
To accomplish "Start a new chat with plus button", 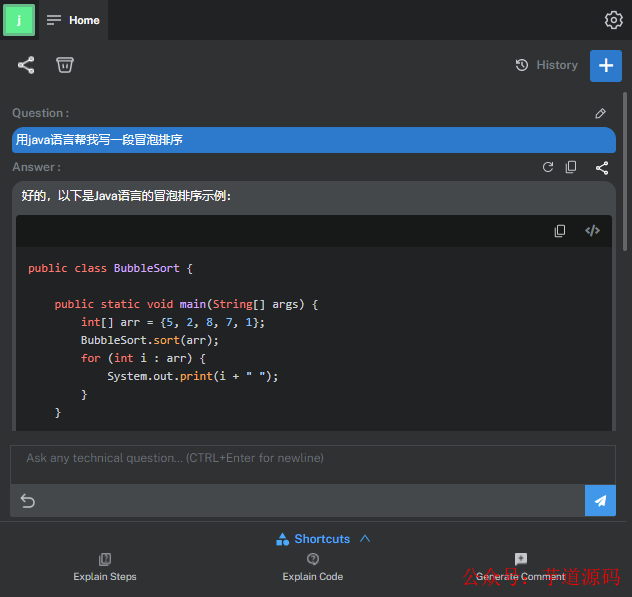I will tap(606, 66).
